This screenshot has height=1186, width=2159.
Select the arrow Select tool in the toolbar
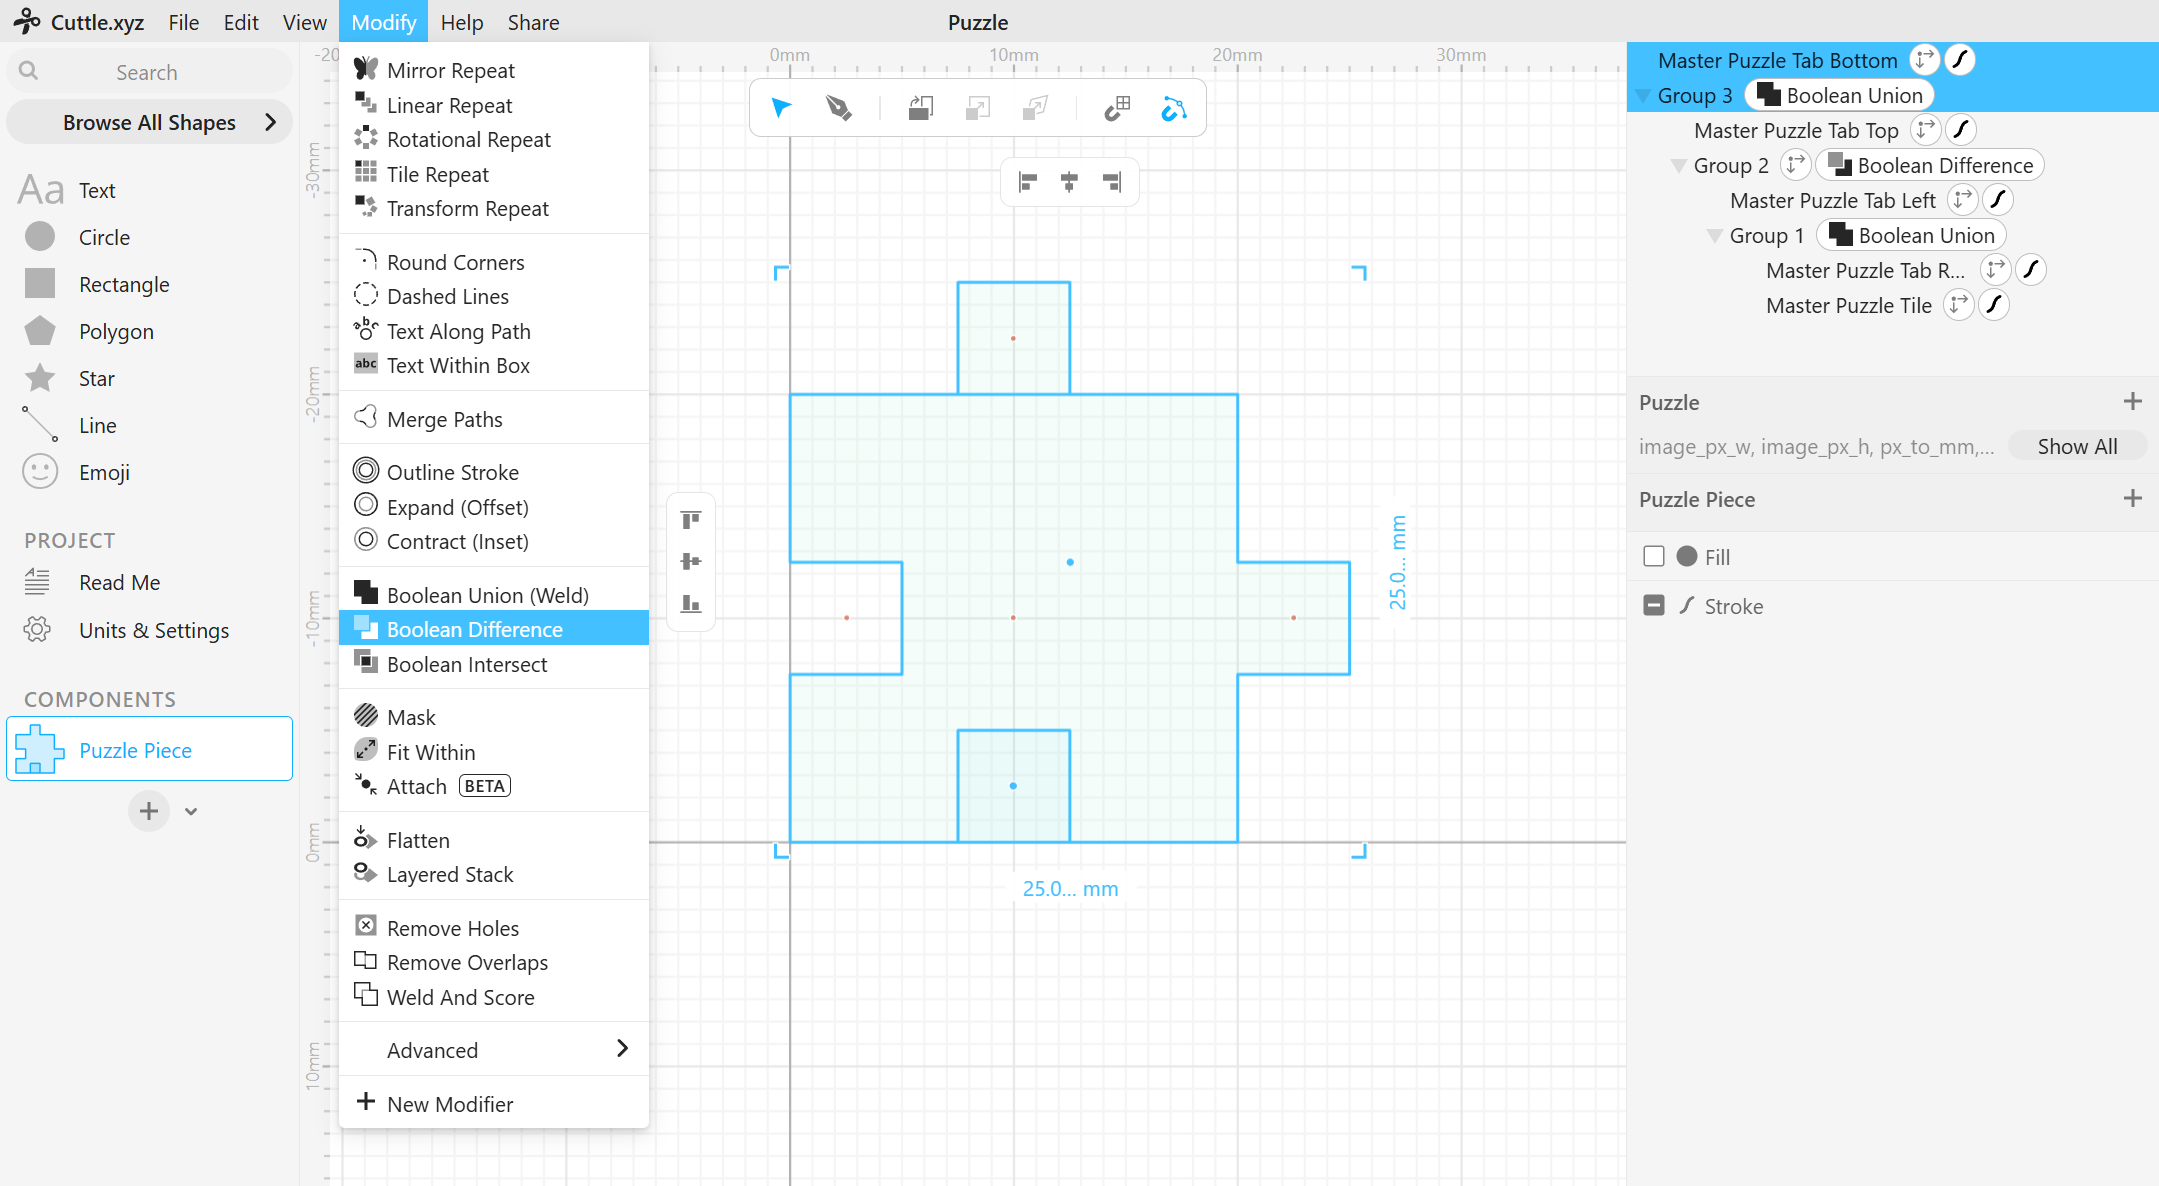(x=781, y=108)
